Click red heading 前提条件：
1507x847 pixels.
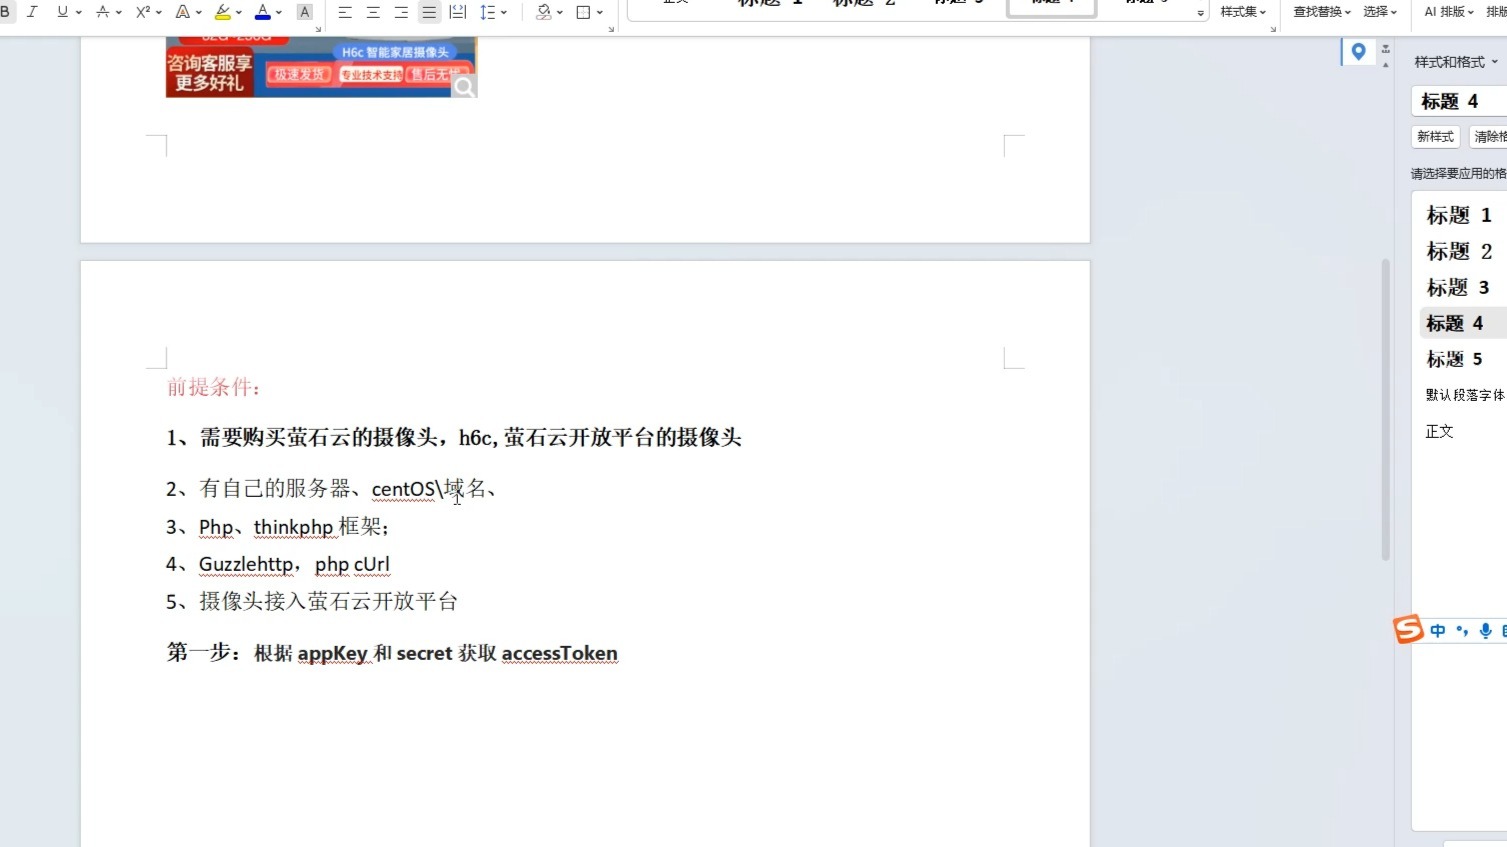point(214,387)
